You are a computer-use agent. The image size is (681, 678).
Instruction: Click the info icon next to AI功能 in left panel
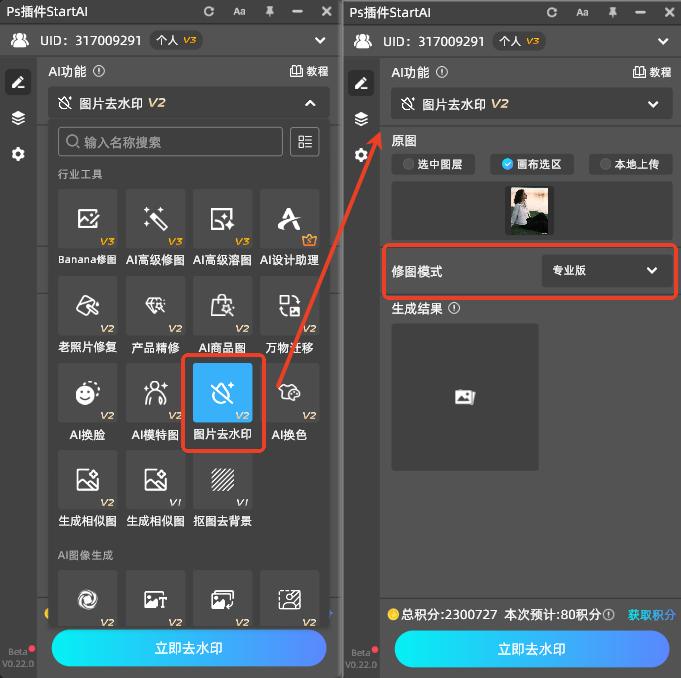coord(99,71)
